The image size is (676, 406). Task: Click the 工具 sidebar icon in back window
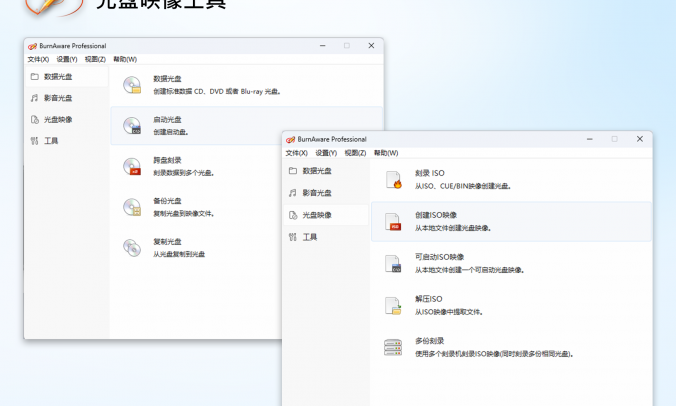click(34, 141)
